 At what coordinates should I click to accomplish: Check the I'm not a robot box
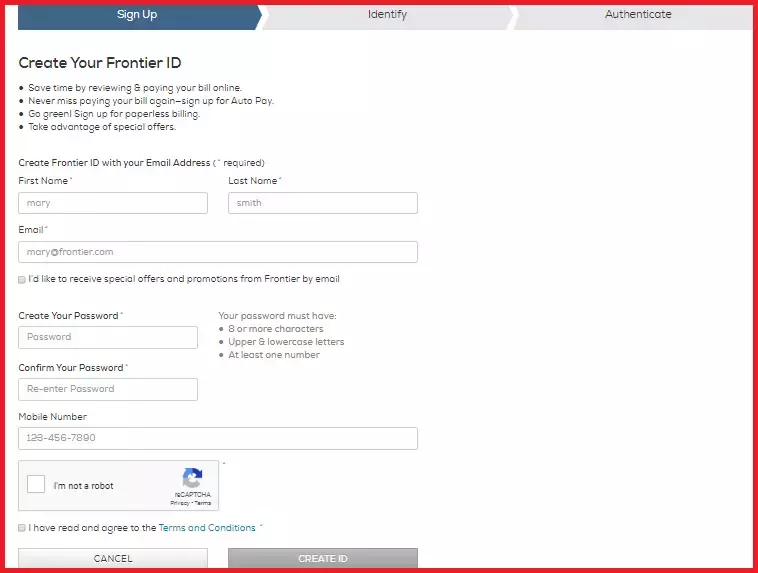click(36, 484)
